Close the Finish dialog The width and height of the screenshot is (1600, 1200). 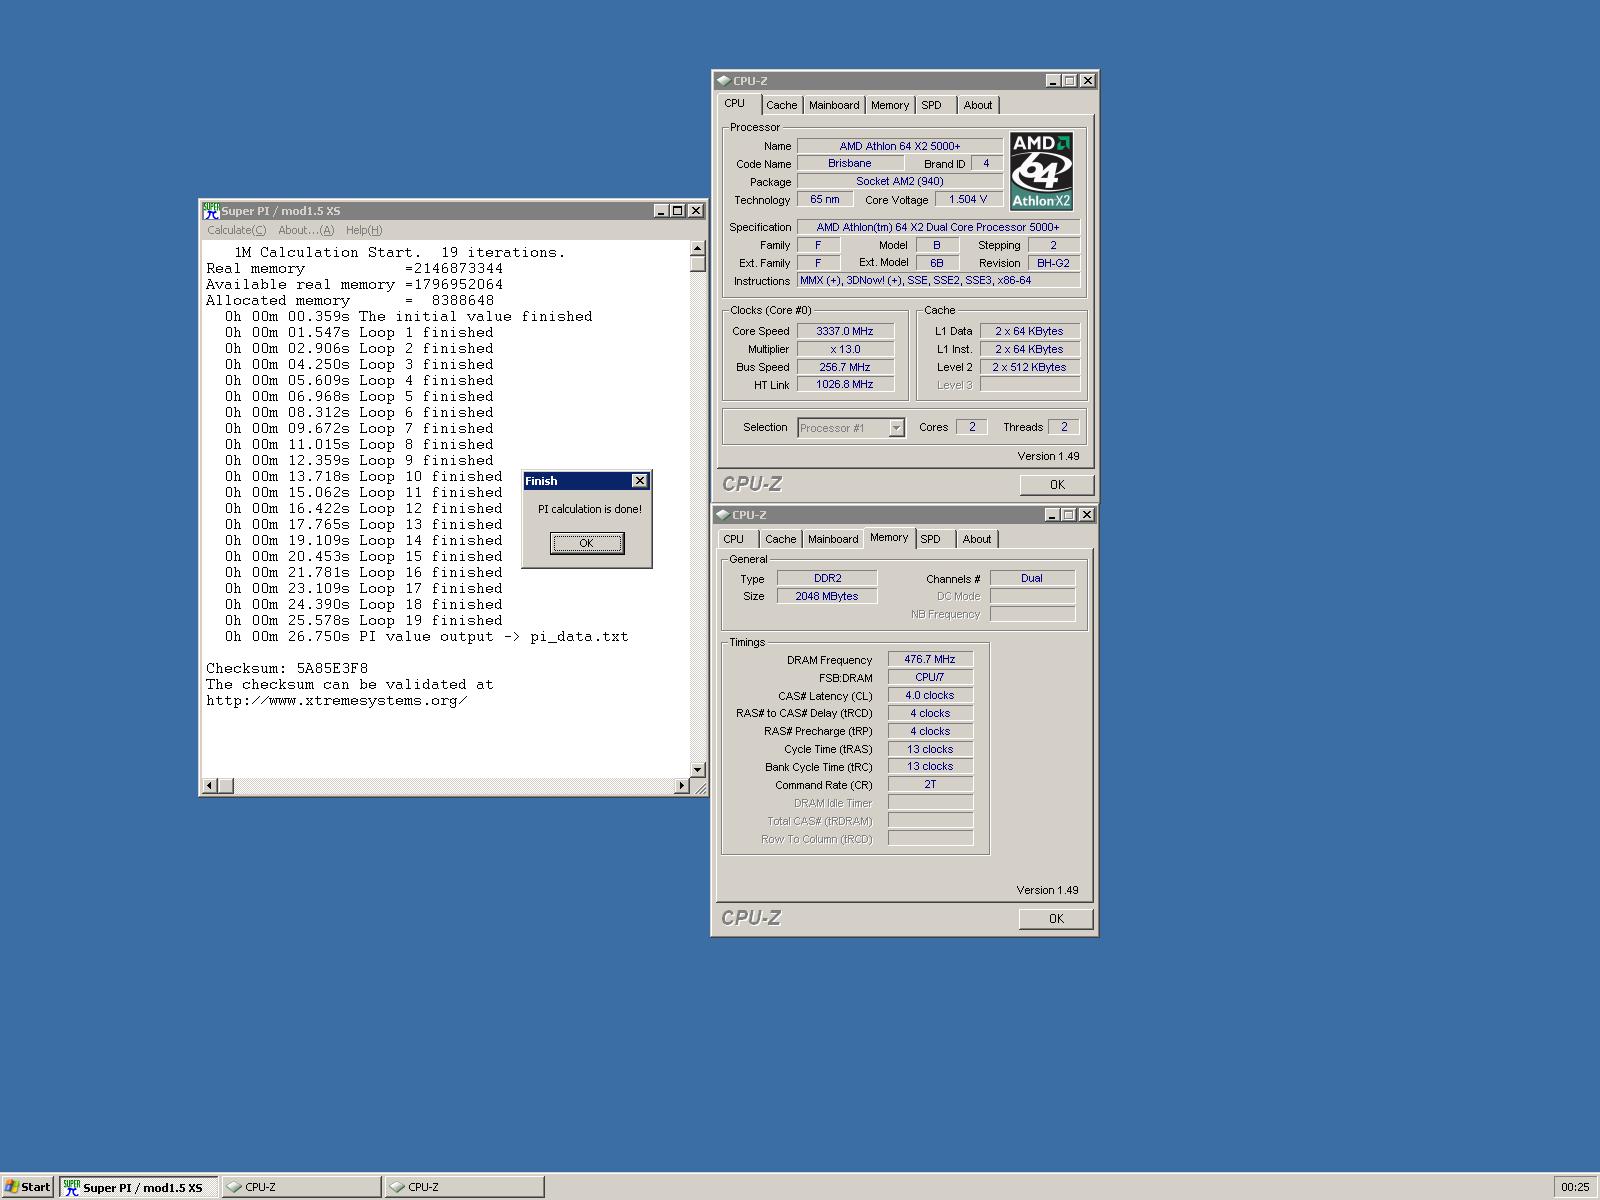coord(640,481)
